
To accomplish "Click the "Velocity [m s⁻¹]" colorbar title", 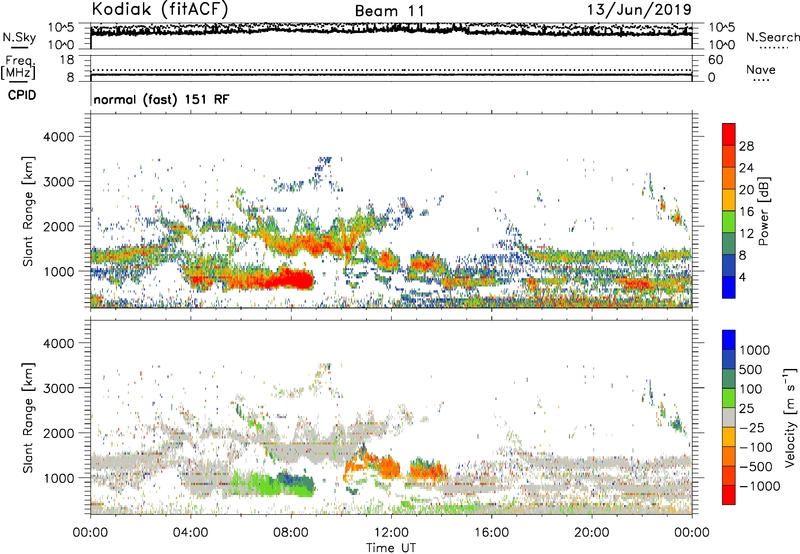I will point(790,417).
